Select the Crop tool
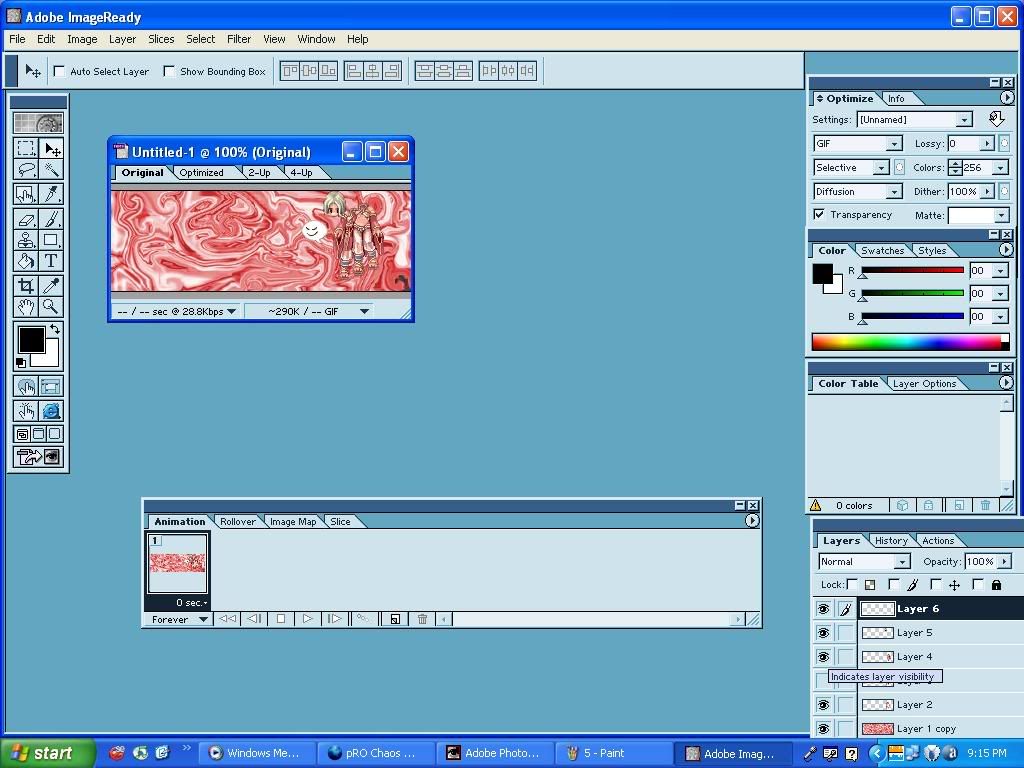Image resolution: width=1024 pixels, height=768 pixels. click(x=26, y=285)
